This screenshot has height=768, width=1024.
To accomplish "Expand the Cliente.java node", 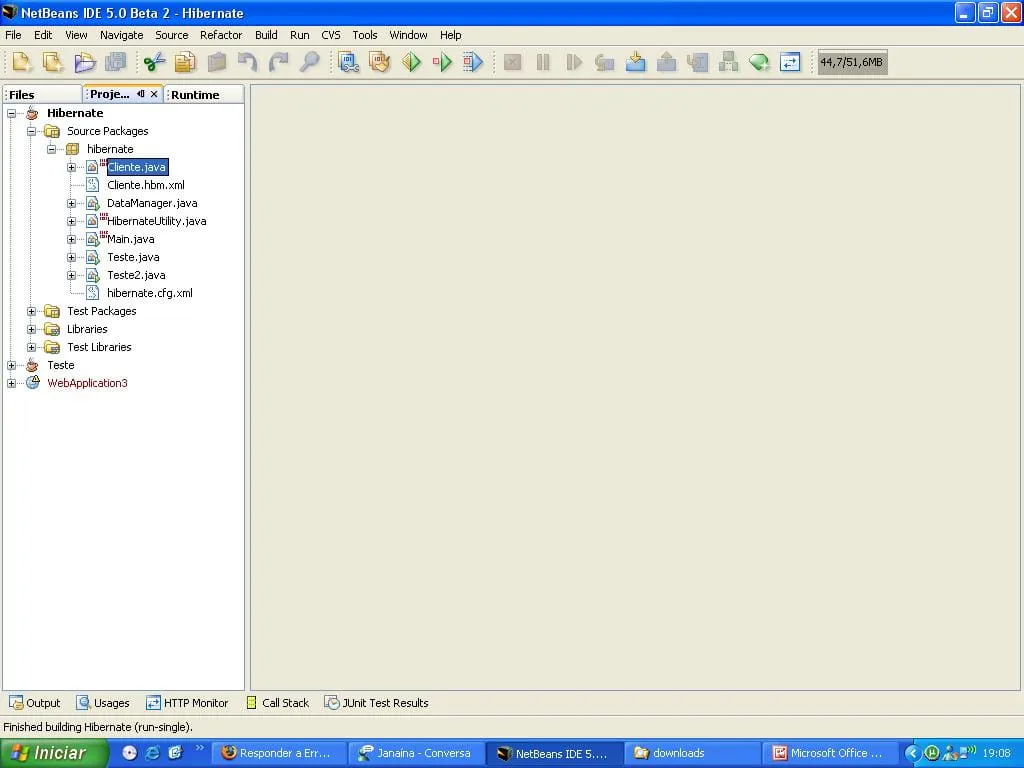I will point(72,167).
